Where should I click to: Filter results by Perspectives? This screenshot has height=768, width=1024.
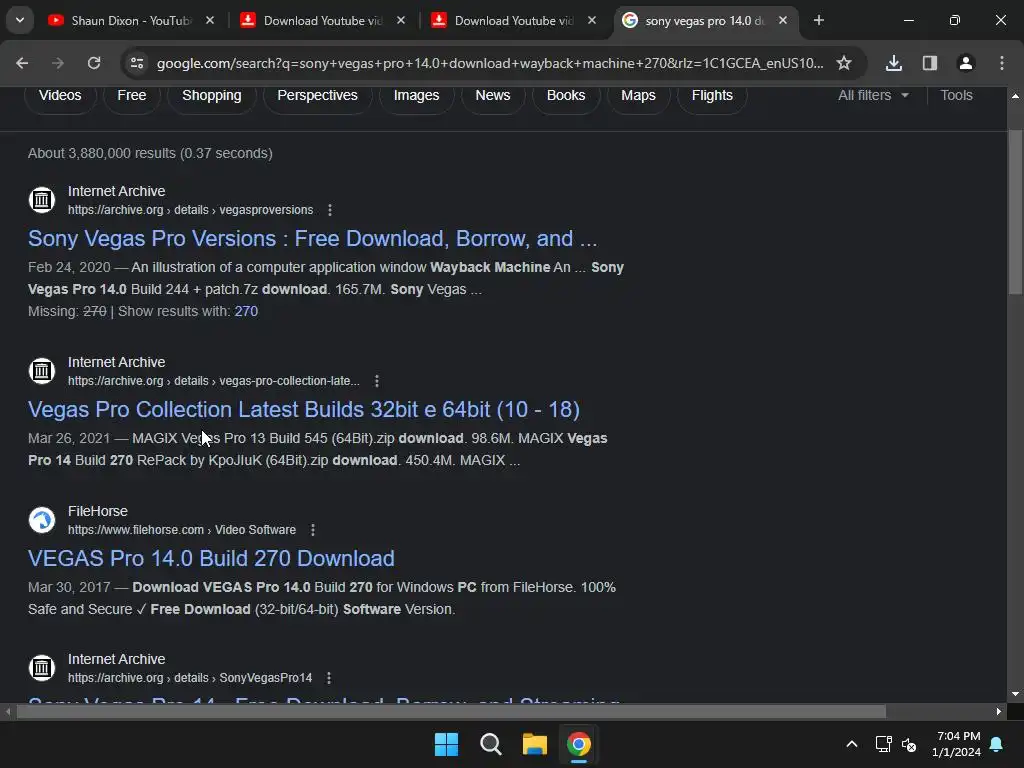coord(317,95)
